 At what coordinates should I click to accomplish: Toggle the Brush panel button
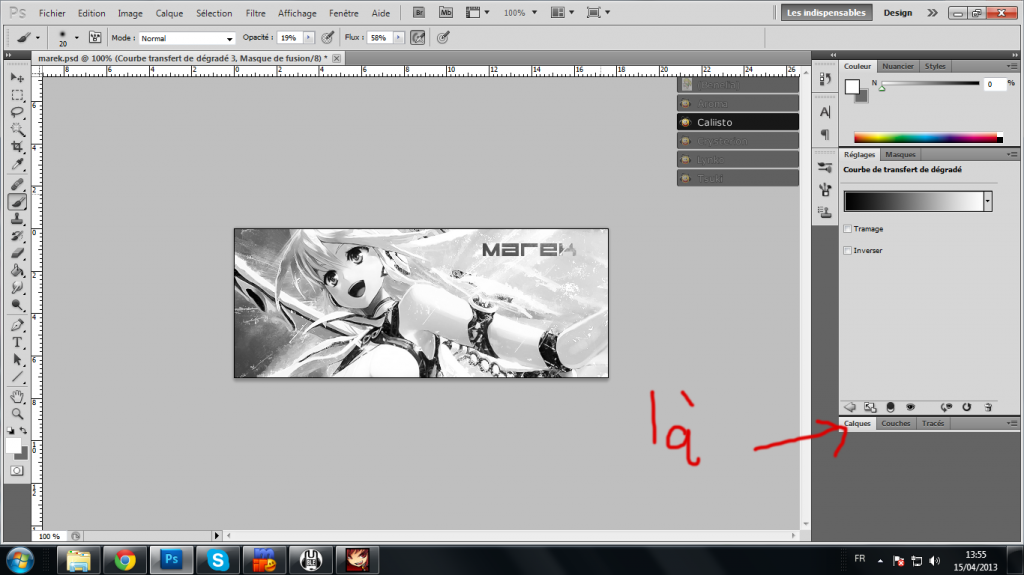[95, 38]
